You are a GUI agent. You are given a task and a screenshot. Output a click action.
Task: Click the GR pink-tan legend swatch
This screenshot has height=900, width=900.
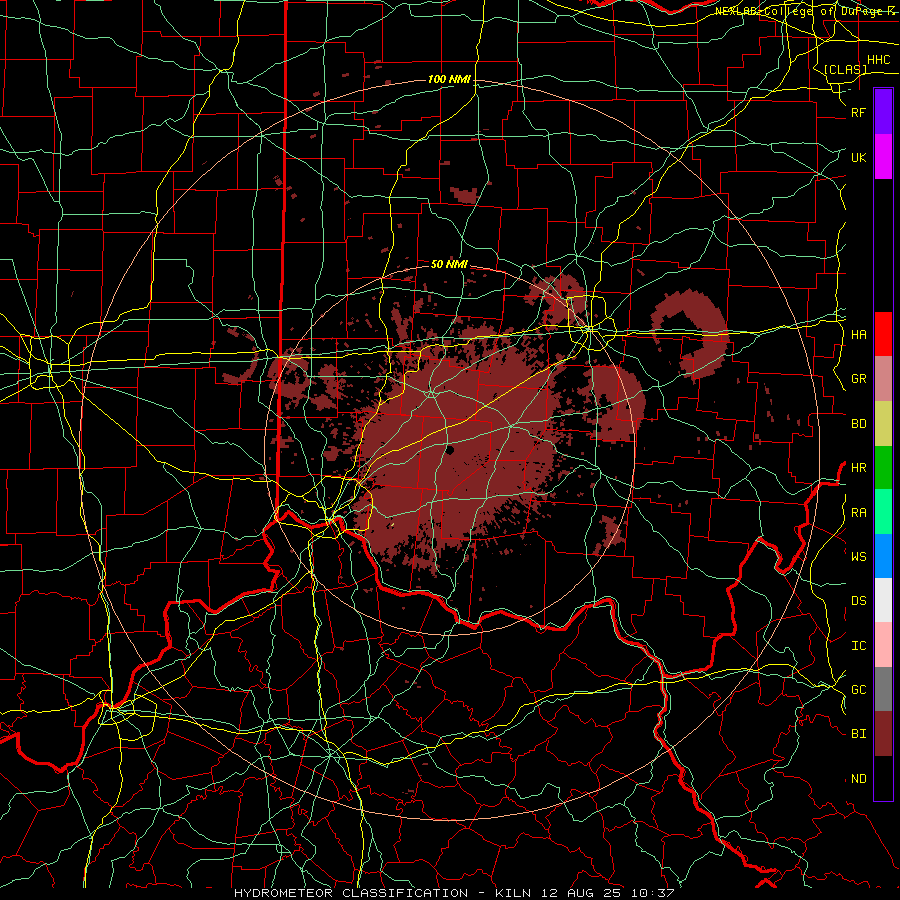883,379
